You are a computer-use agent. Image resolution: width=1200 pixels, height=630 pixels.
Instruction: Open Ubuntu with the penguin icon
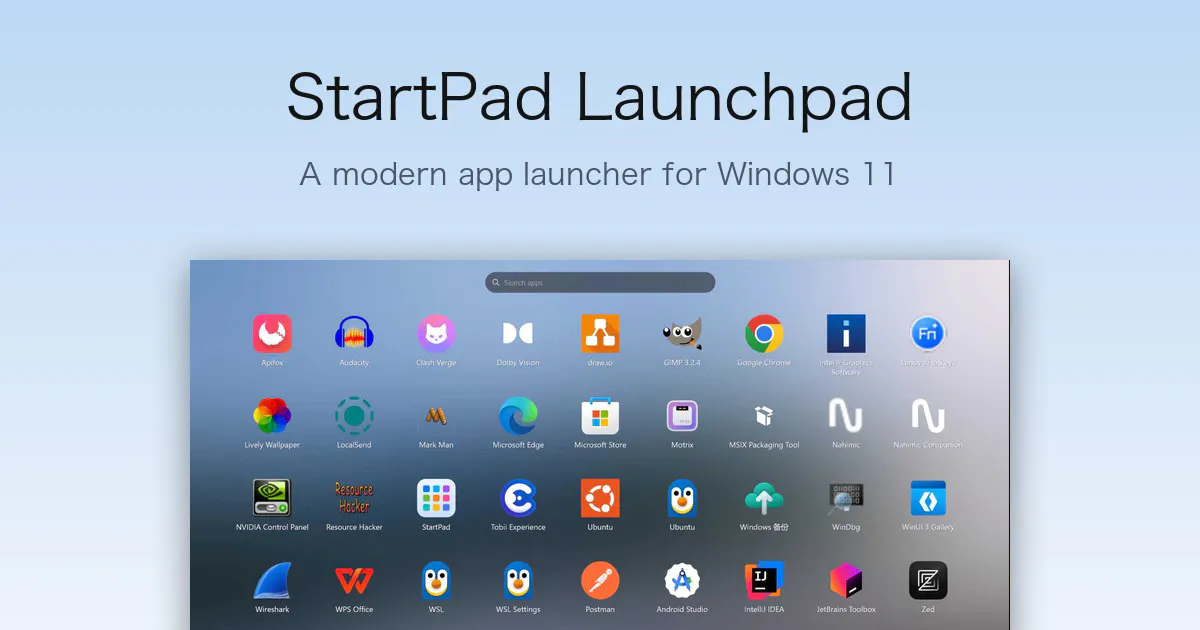[682, 497]
